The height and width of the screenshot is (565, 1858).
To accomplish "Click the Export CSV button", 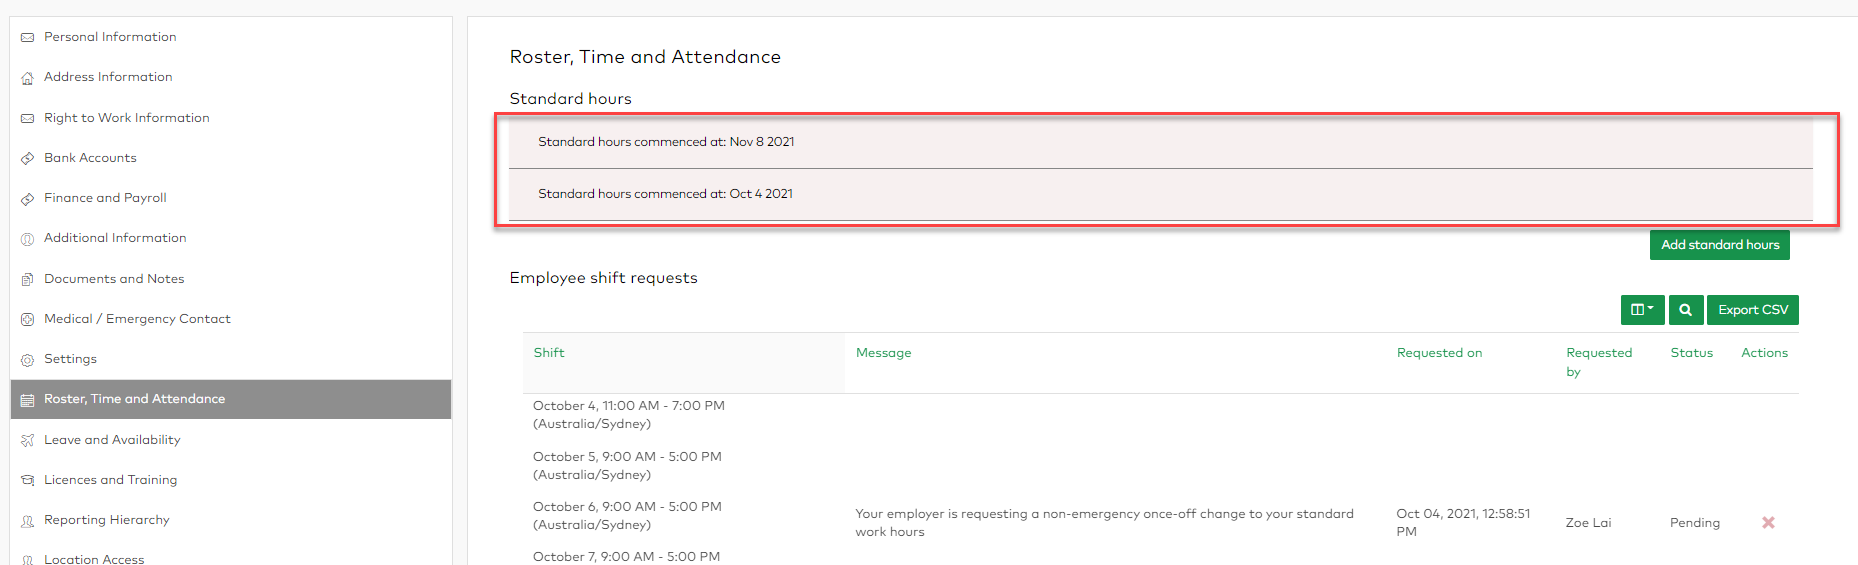I will [x=1752, y=310].
